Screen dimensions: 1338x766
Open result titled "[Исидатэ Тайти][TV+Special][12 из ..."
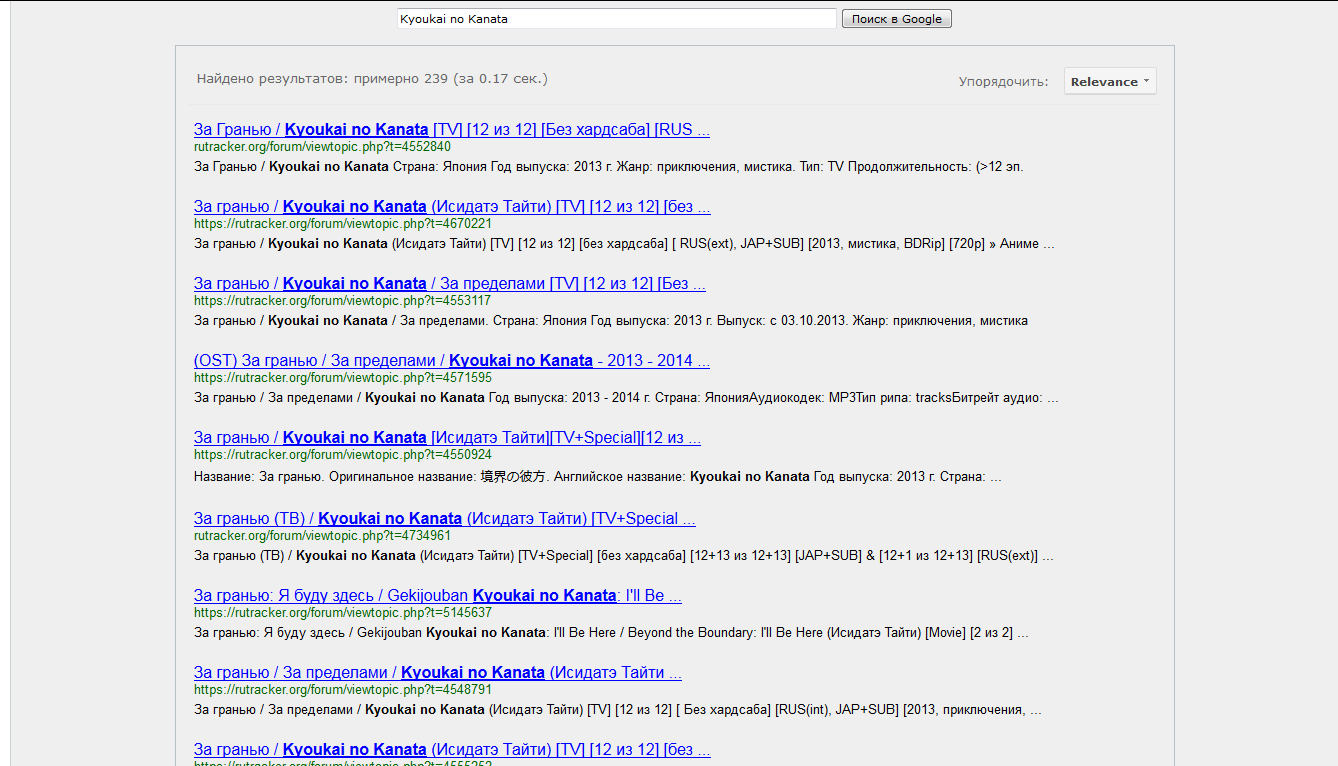(x=447, y=438)
